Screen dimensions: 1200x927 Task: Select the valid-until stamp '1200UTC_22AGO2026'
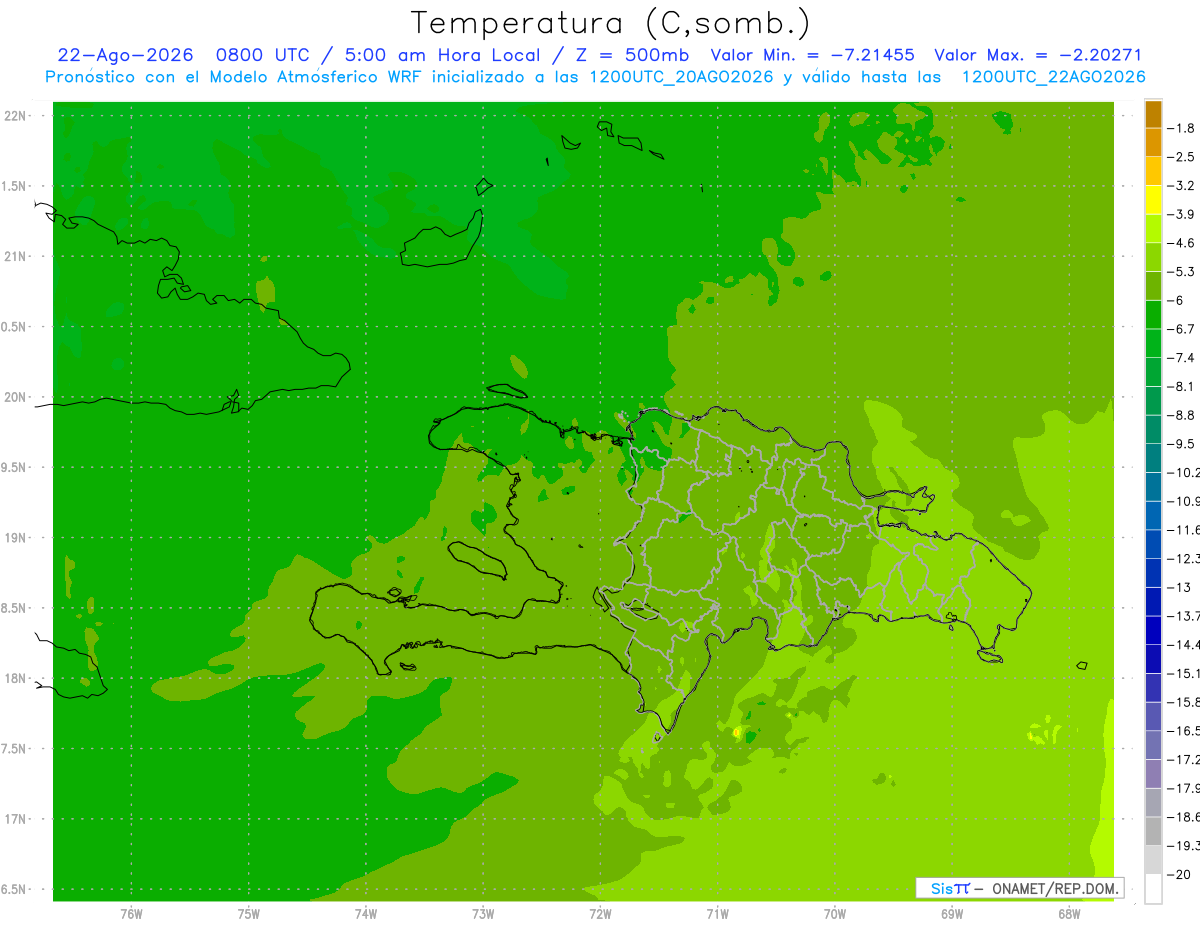coord(1053,76)
